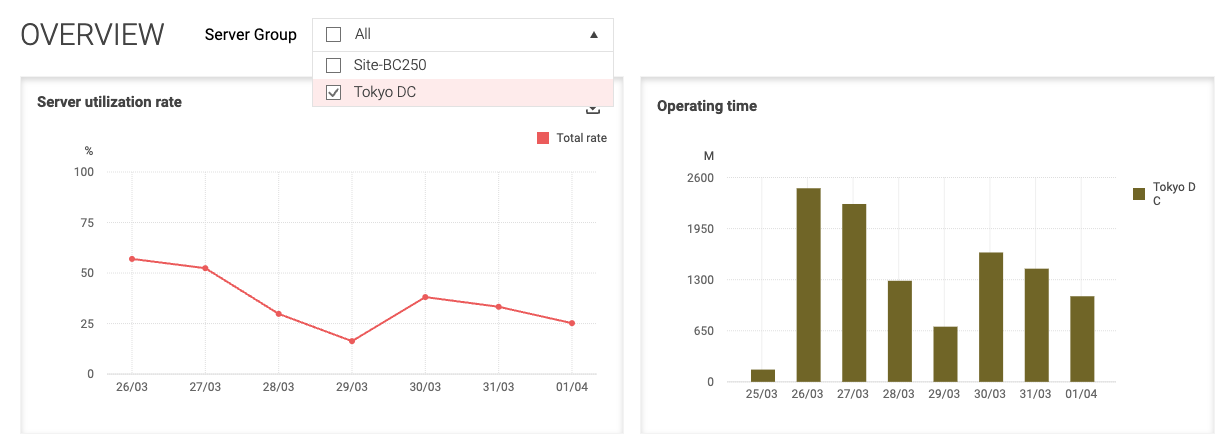
Task: Select the 29/03 lowest point on line chart
Action: coord(352,341)
